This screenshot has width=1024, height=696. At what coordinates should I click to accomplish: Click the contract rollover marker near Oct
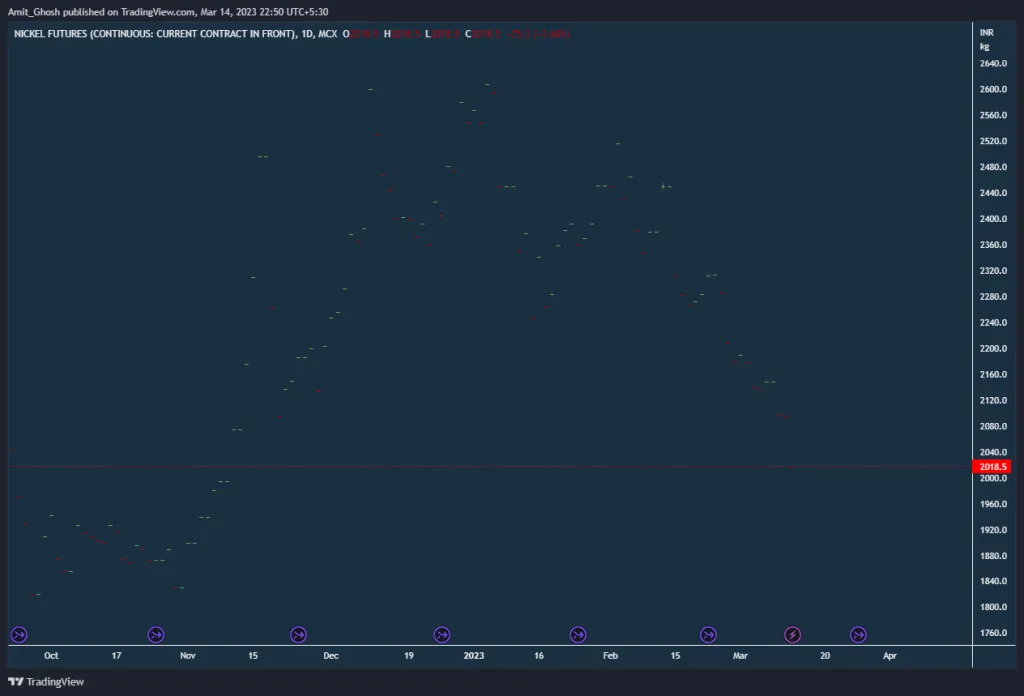click(x=18, y=633)
